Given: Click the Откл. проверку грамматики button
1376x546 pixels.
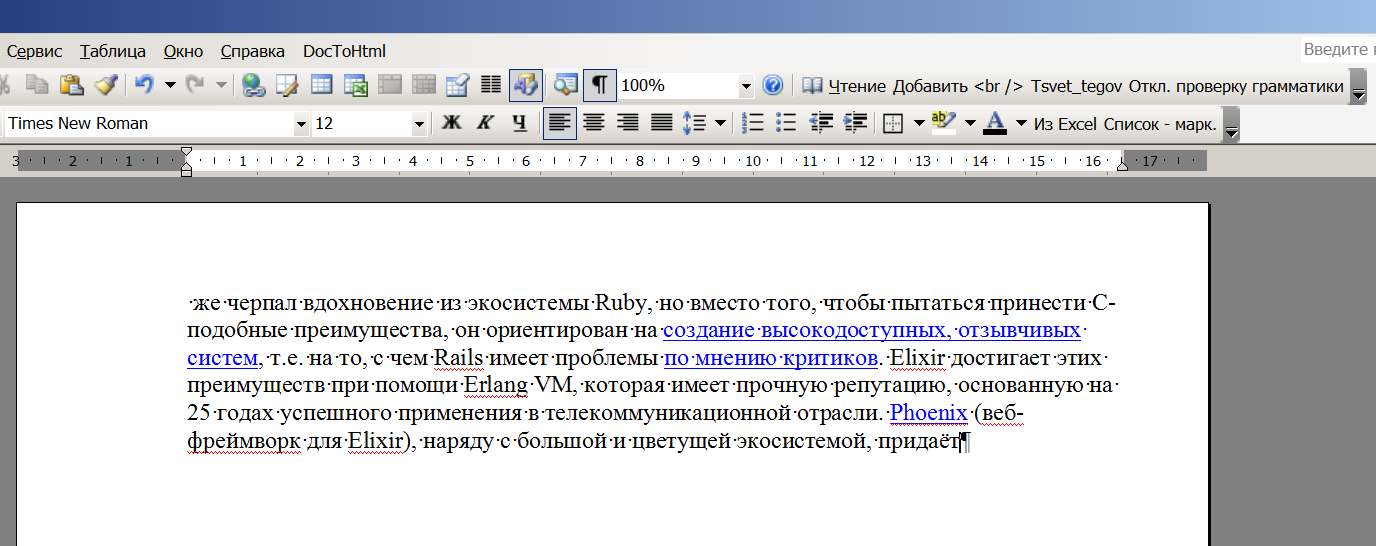Looking at the screenshot, I should (1236, 86).
